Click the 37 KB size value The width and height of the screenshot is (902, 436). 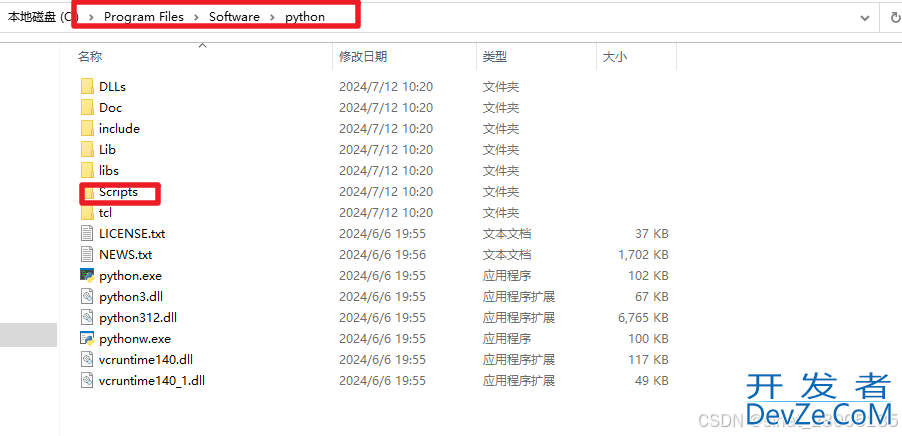pyautogui.click(x=651, y=234)
